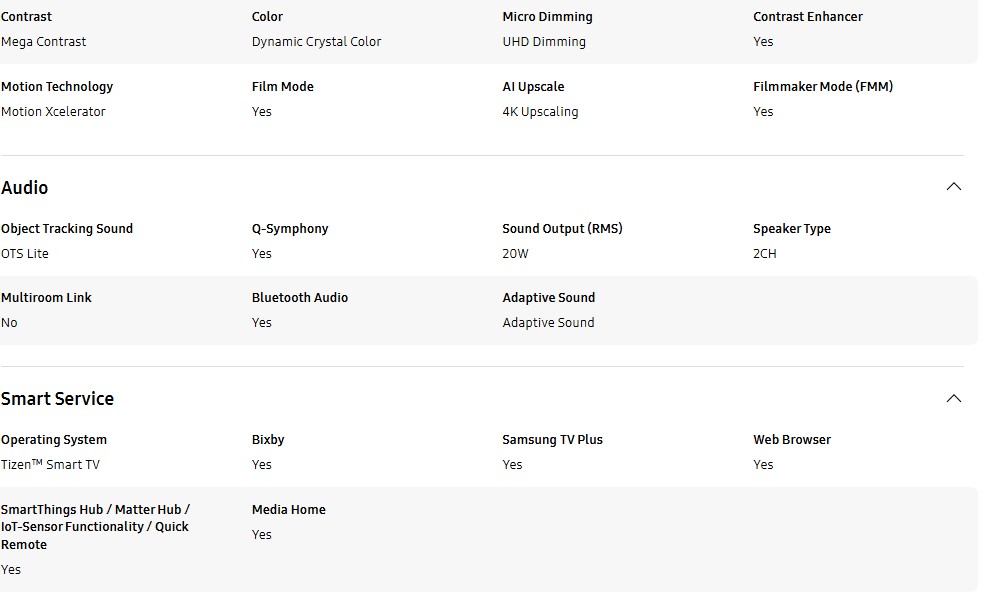Click the Filmmaker Mode (FMM) label
988x613 pixels.
[x=823, y=87]
